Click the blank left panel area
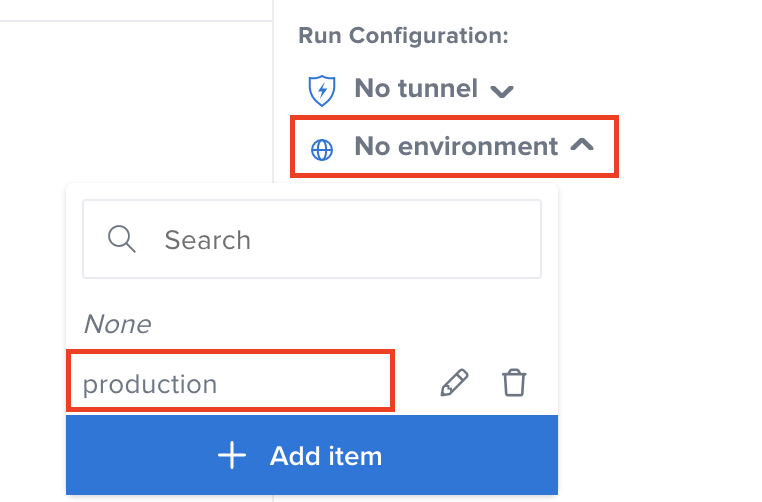The image size is (762, 502). tap(130, 100)
